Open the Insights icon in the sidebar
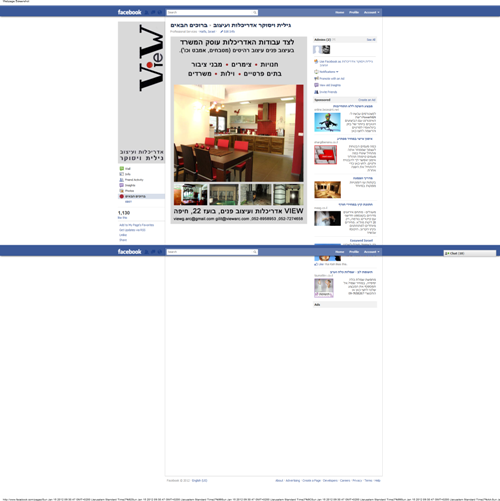Screen dimensions: 500x501 pyautogui.click(x=122, y=185)
